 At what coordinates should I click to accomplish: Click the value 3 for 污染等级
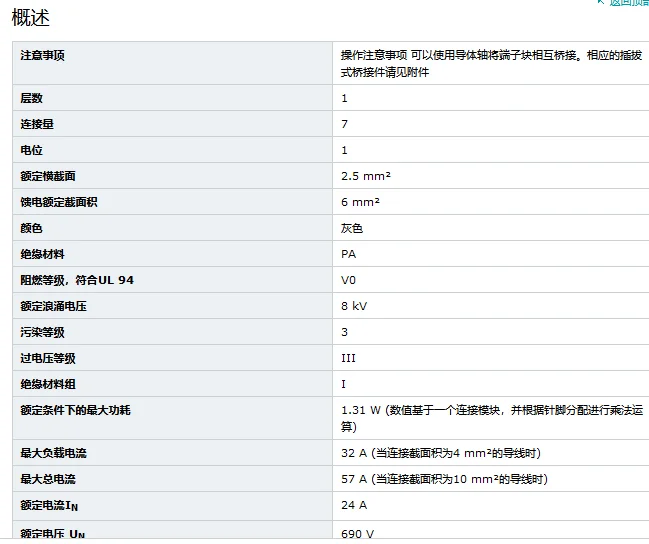pyautogui.click(x=344, y=332)
